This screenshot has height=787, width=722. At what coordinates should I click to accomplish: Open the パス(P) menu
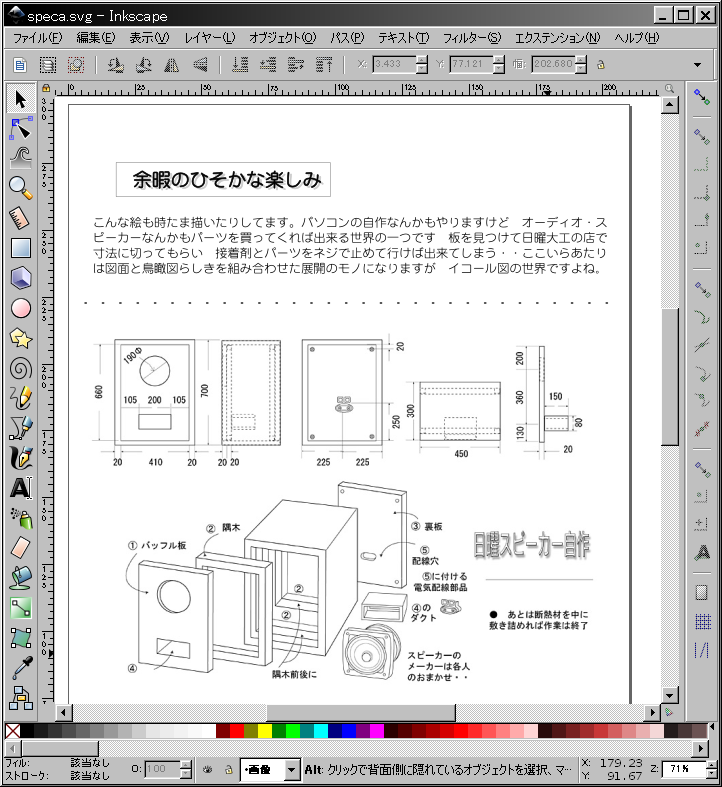click(x=347, y=38)
